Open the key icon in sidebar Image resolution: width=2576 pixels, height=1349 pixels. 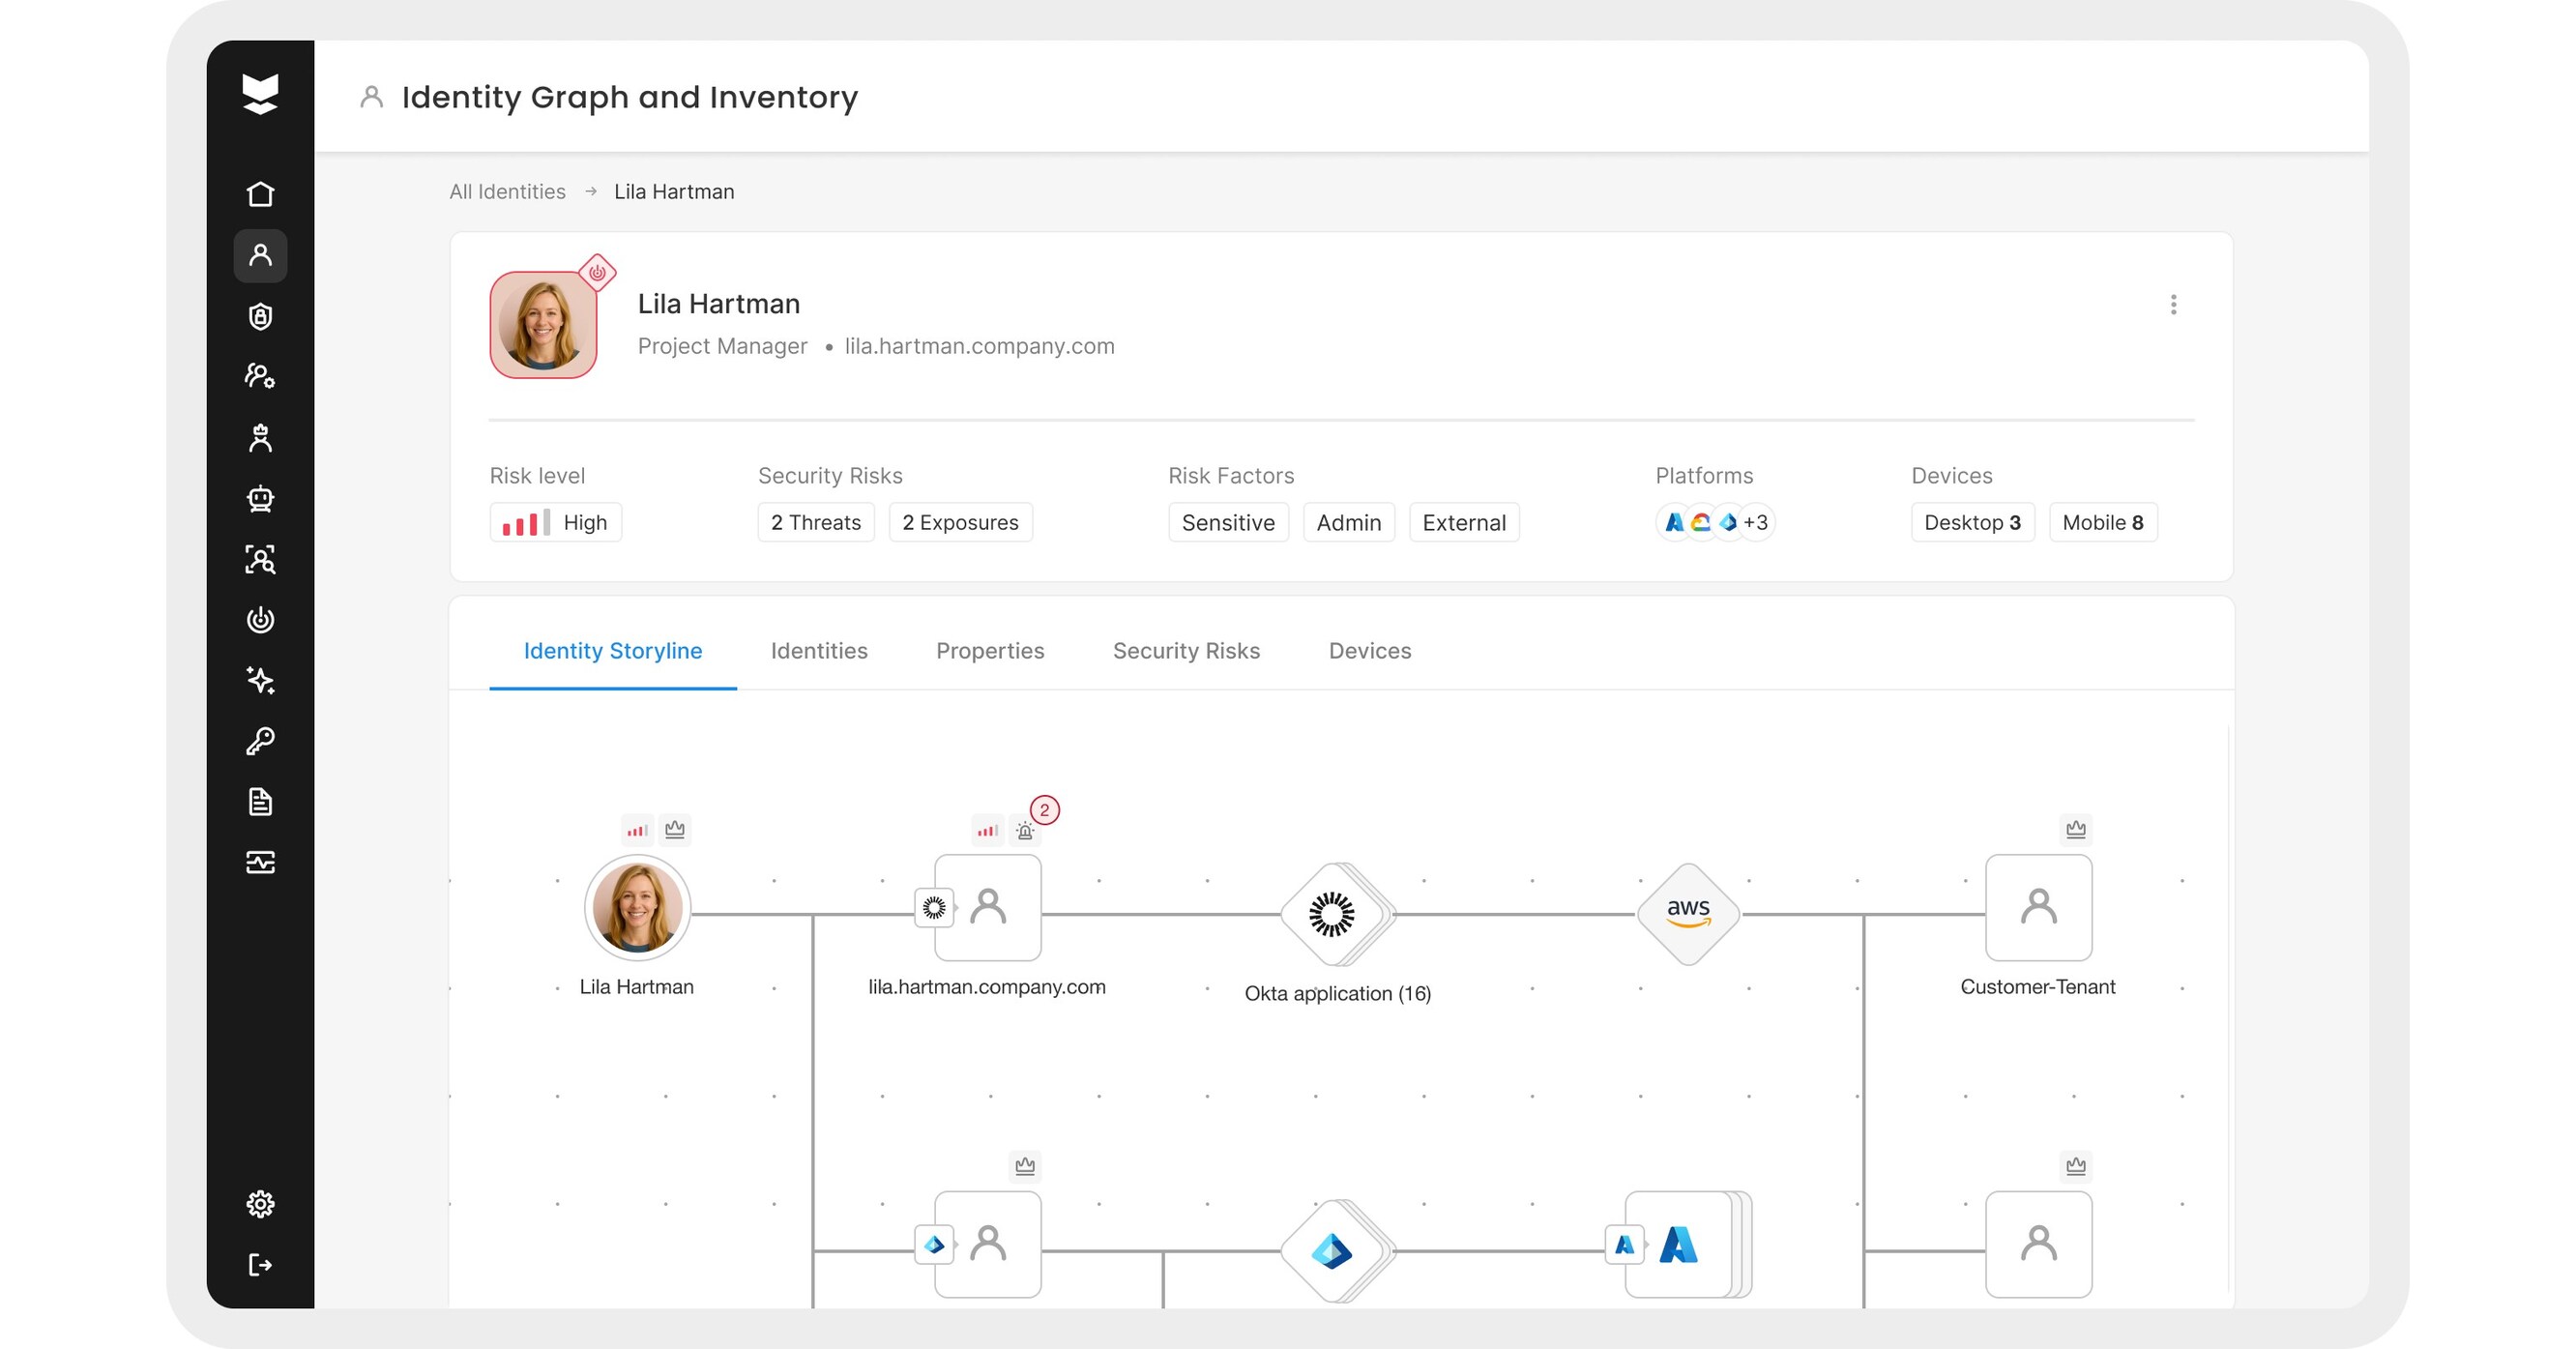point(260,741)
